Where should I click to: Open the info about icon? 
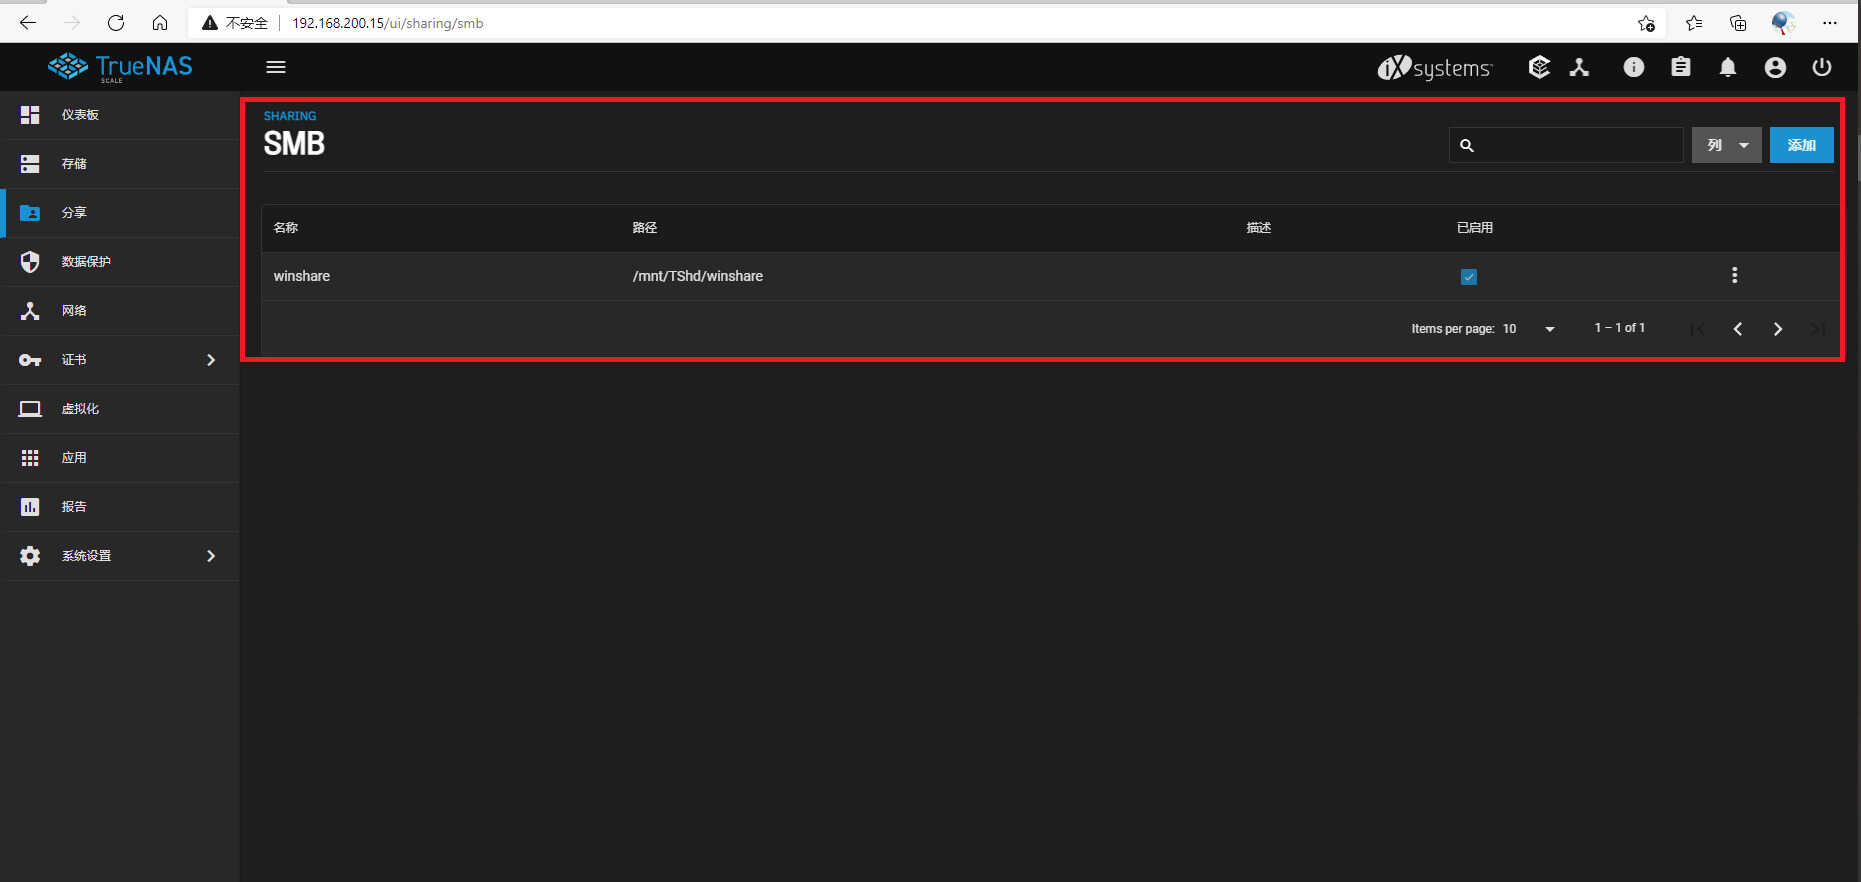[x=1633, y=67]
